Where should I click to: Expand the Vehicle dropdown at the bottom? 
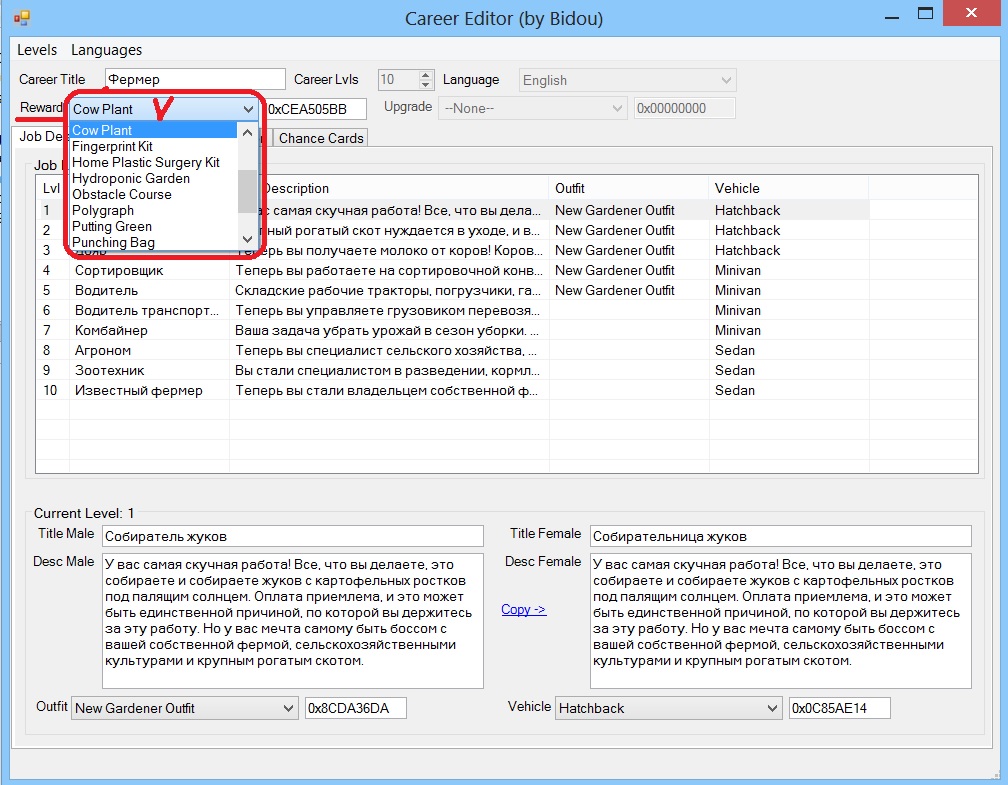click(771, 708)
